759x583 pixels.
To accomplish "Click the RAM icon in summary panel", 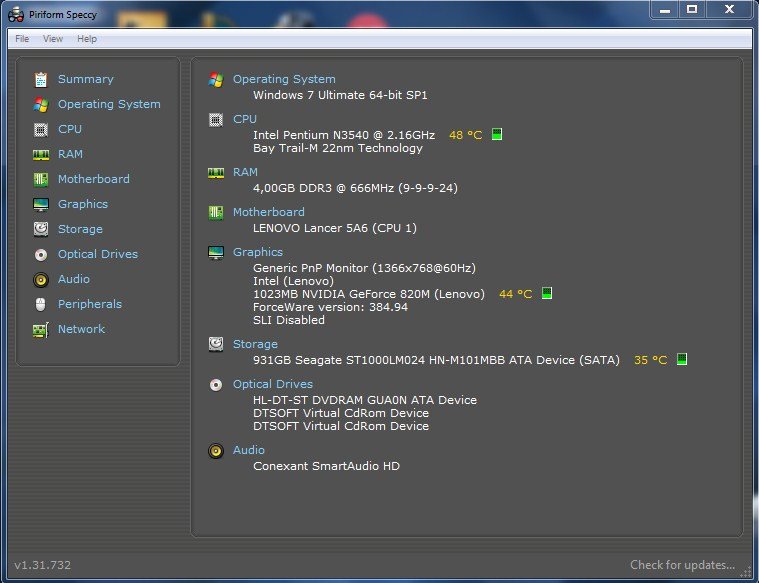I will pos(216,173).
